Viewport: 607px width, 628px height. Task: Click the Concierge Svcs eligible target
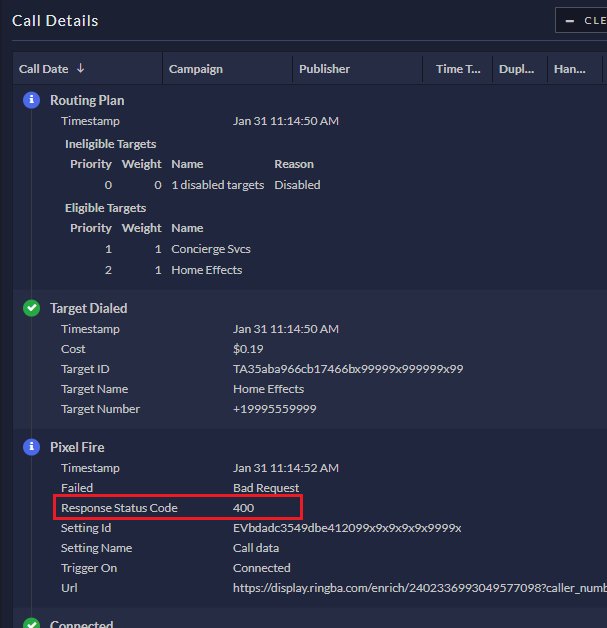click(x=211, y=249)
